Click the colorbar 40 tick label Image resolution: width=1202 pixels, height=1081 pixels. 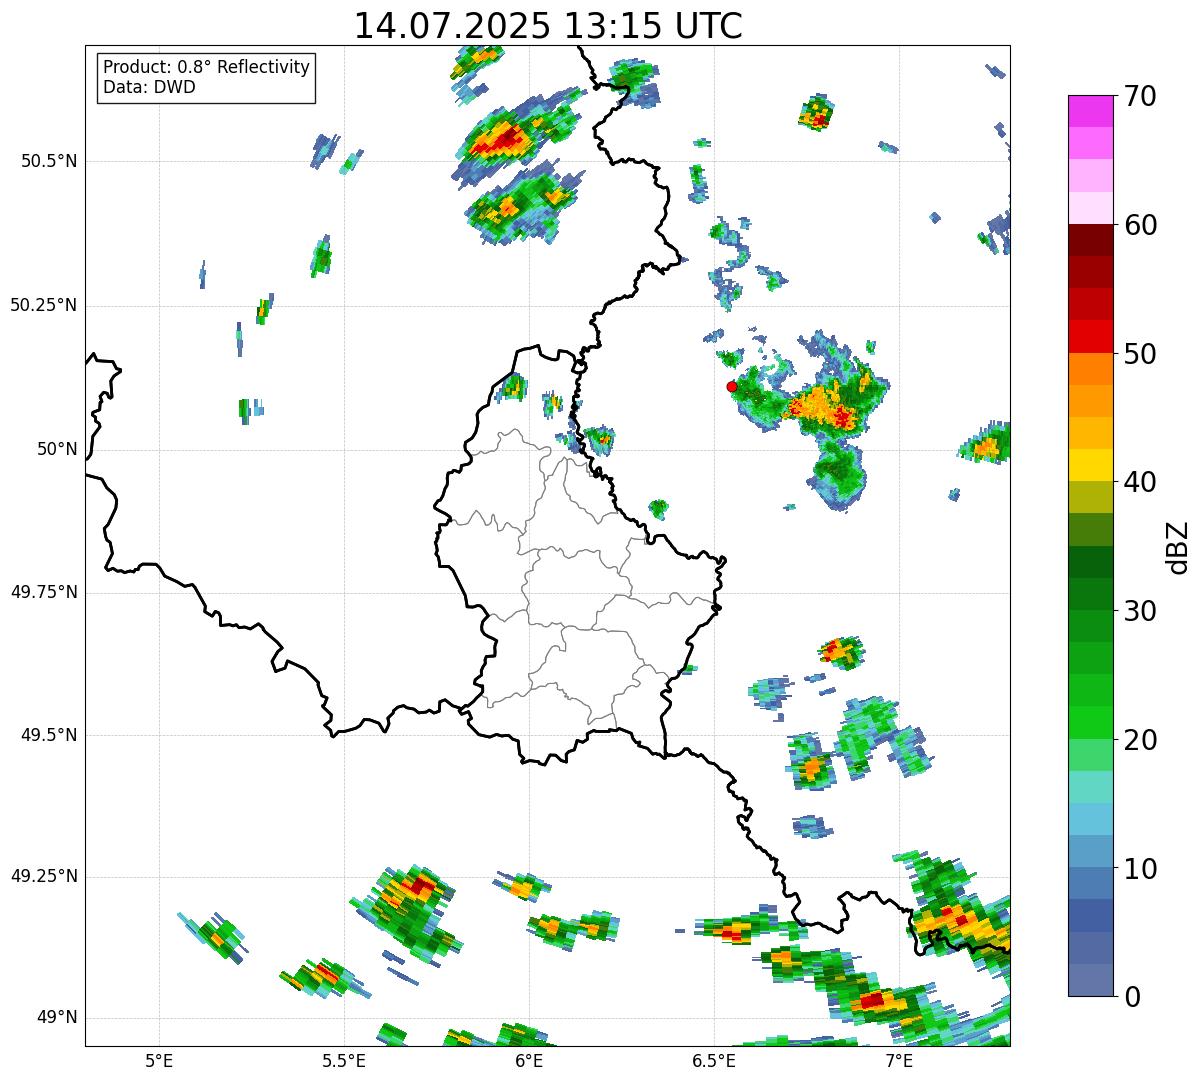pos(1140,482)
